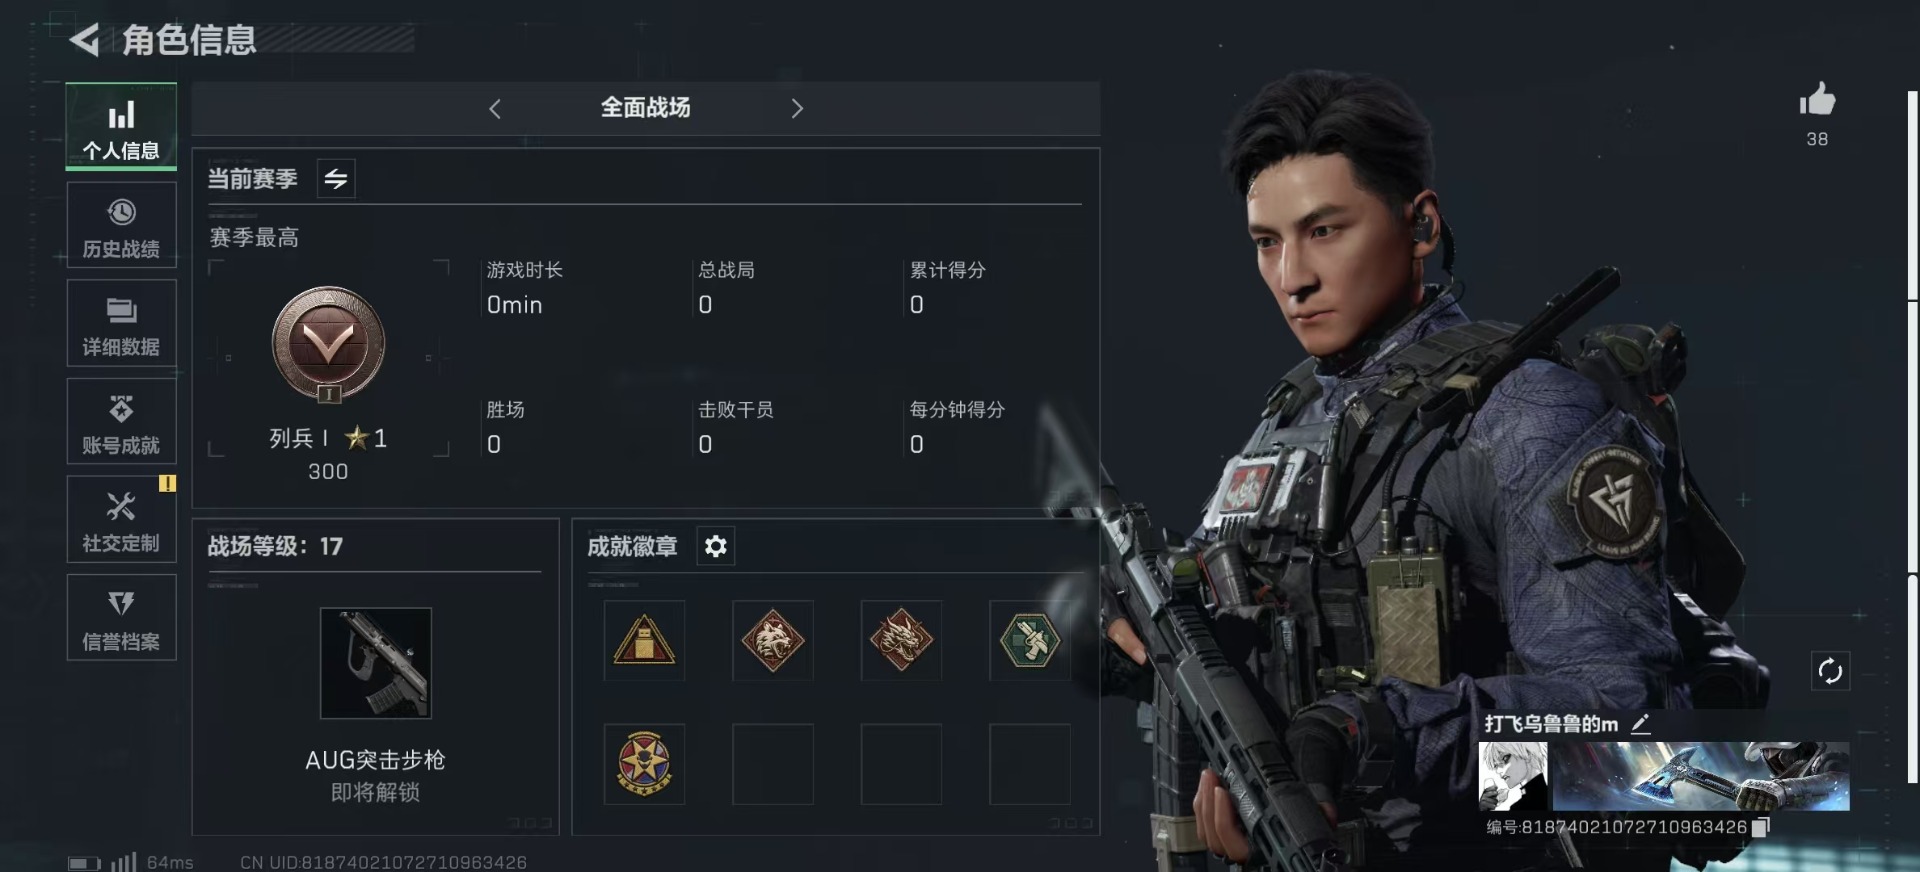Switch to previous game mode arrow
The height and width of the screenshot is (872, 1920).
click(495, 108)
